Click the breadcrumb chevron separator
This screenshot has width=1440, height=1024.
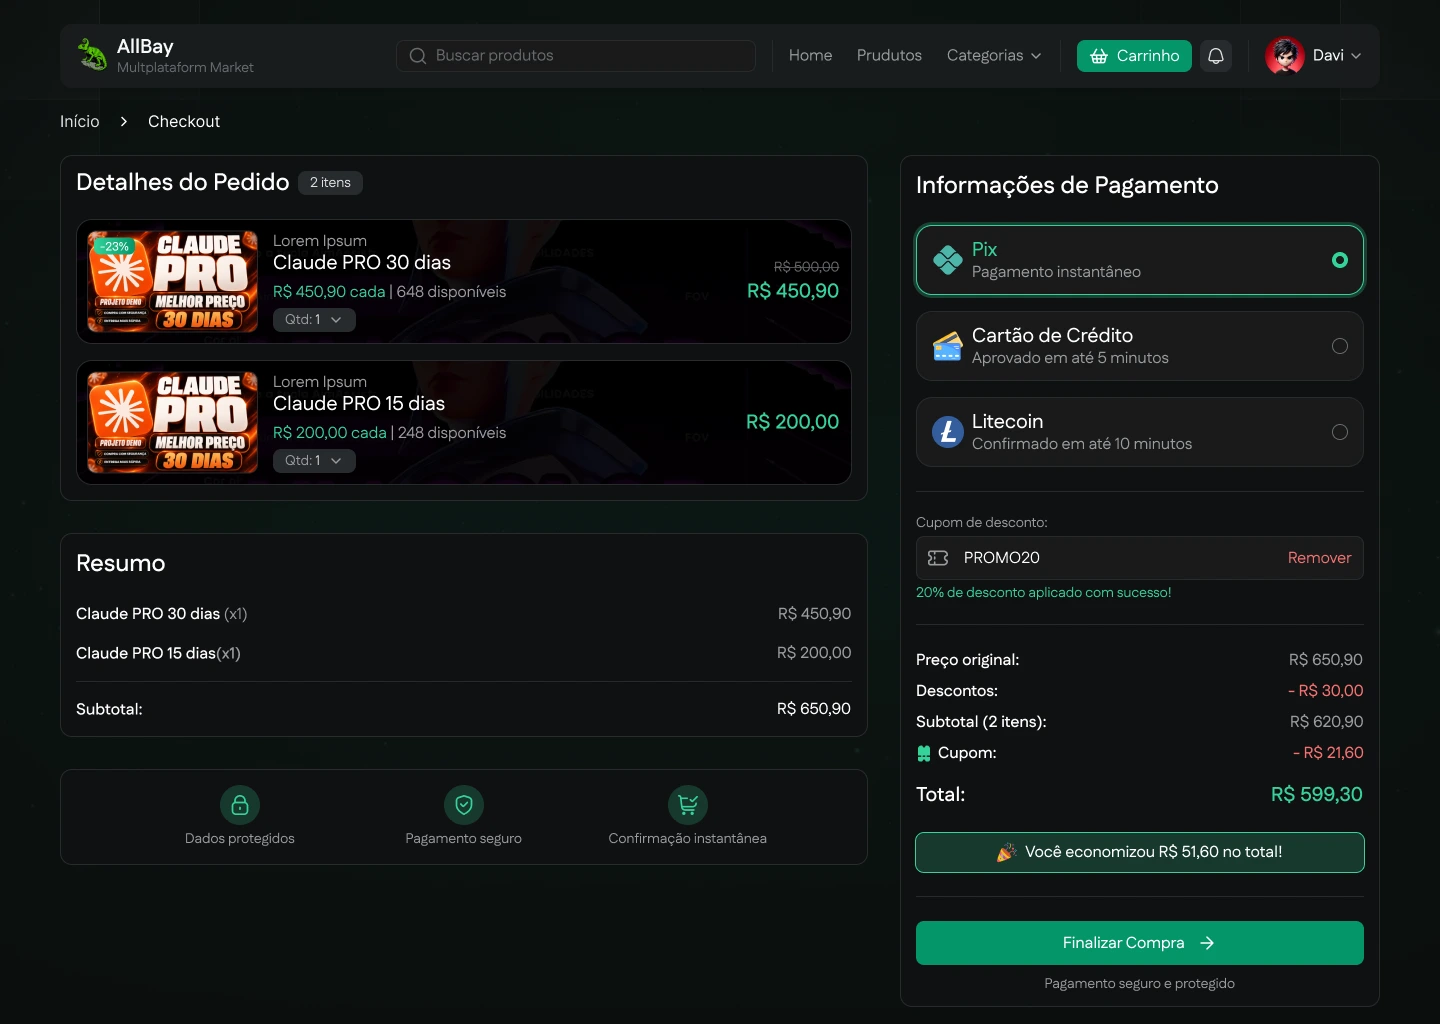tap(124, 121)
